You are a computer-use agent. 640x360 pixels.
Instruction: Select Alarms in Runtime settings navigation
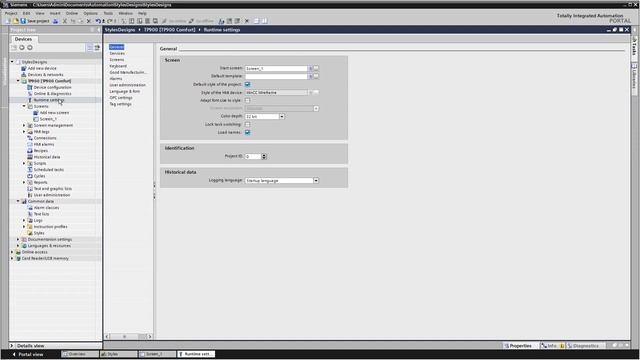click(116, 79)
